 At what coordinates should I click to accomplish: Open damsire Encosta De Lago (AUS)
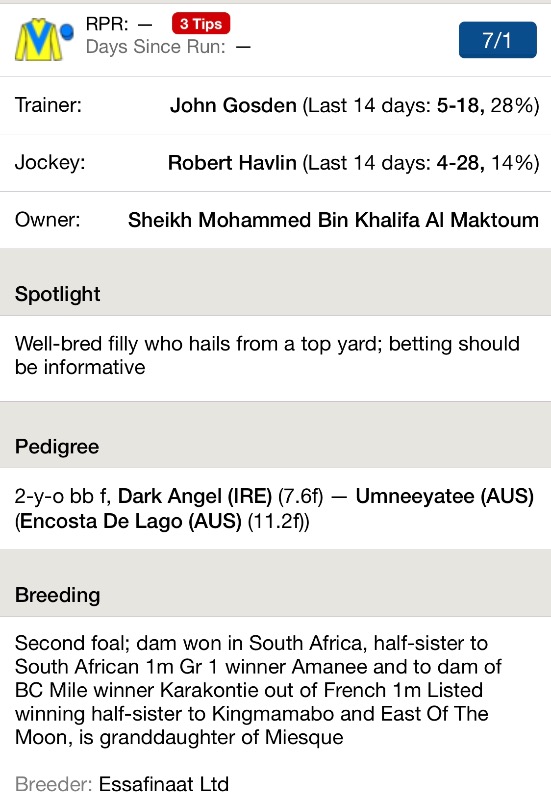point(128,521)
